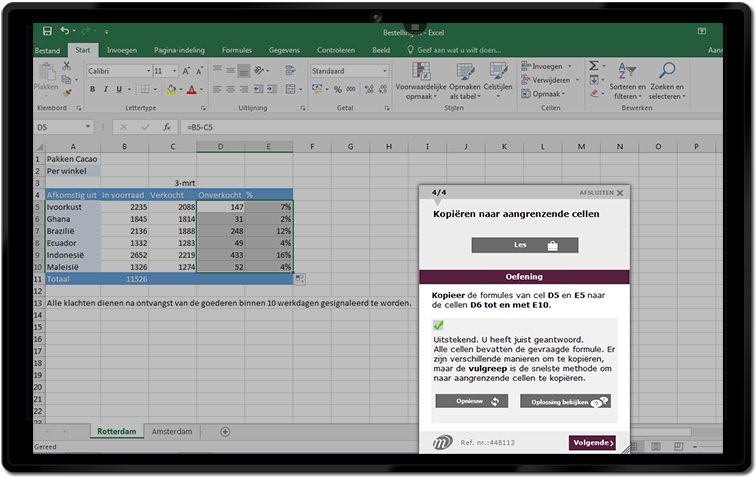The width and height of the screenshot is (756, 477).
Task: Click the Volgende button
Action: point(592,442)
